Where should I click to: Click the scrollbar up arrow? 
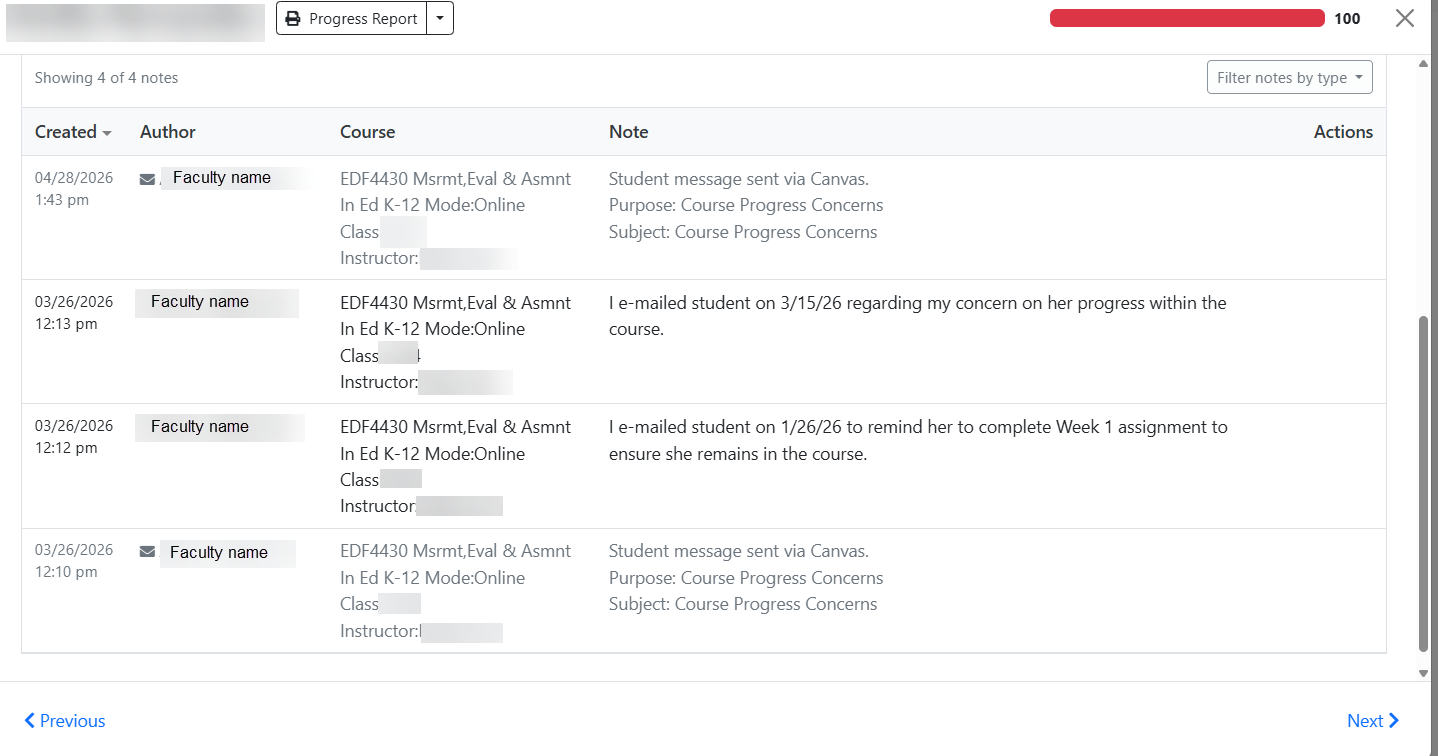(x=1424, y=64)
